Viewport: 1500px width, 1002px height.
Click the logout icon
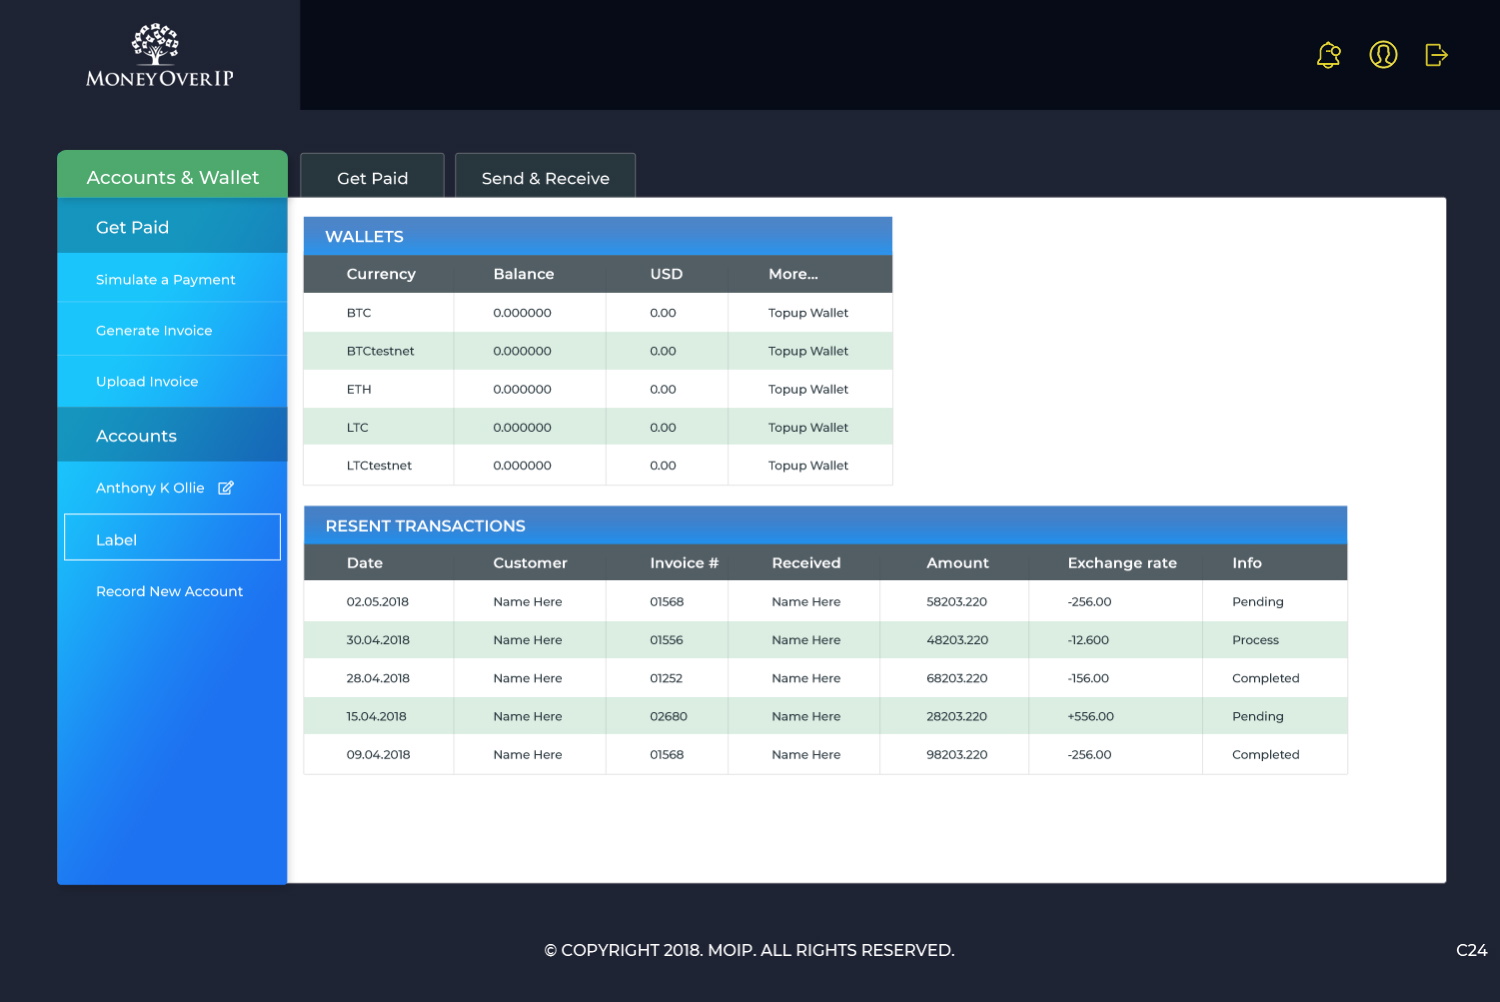pos(1436,55)
